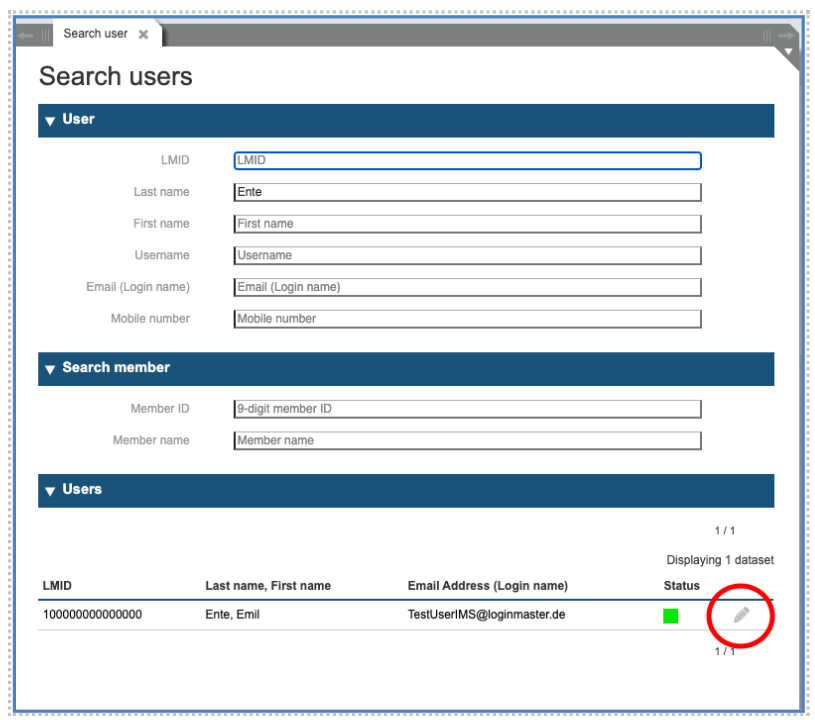Click the left panel grip handle

44,33
